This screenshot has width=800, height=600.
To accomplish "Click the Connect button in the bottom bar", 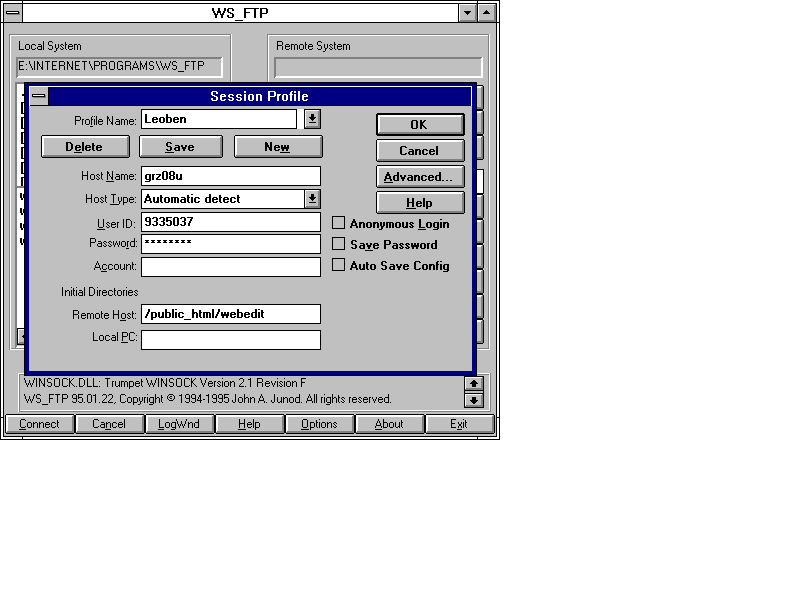I will click(39, 424).
